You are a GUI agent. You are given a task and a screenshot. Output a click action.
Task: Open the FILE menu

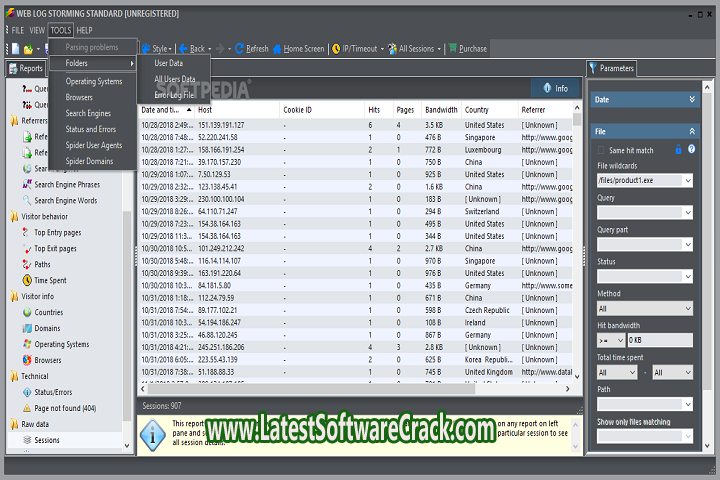[17, 30]
